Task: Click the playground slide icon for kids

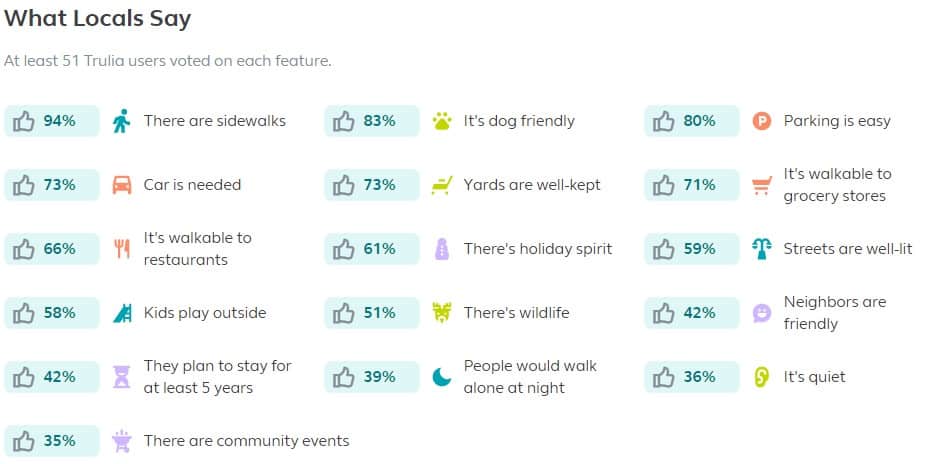Action: click(x=122, y=313)
